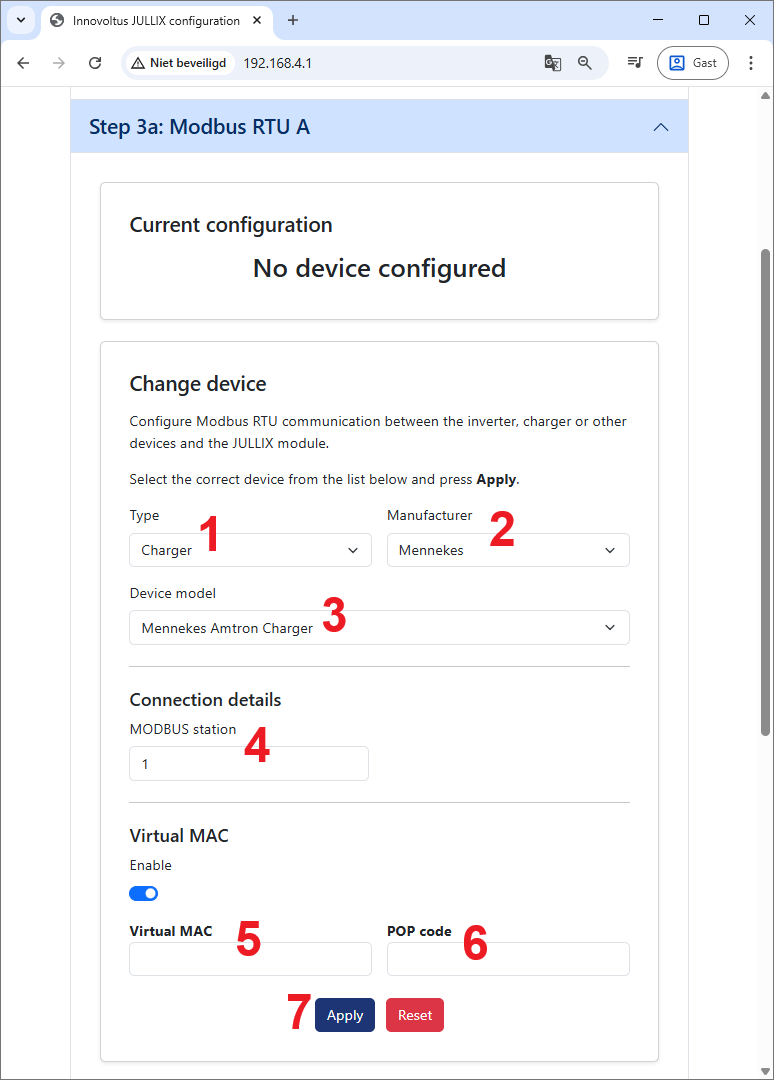Click the MODBUS station input field
Viewport: 774px width, 1080px height.
point(249,764)
